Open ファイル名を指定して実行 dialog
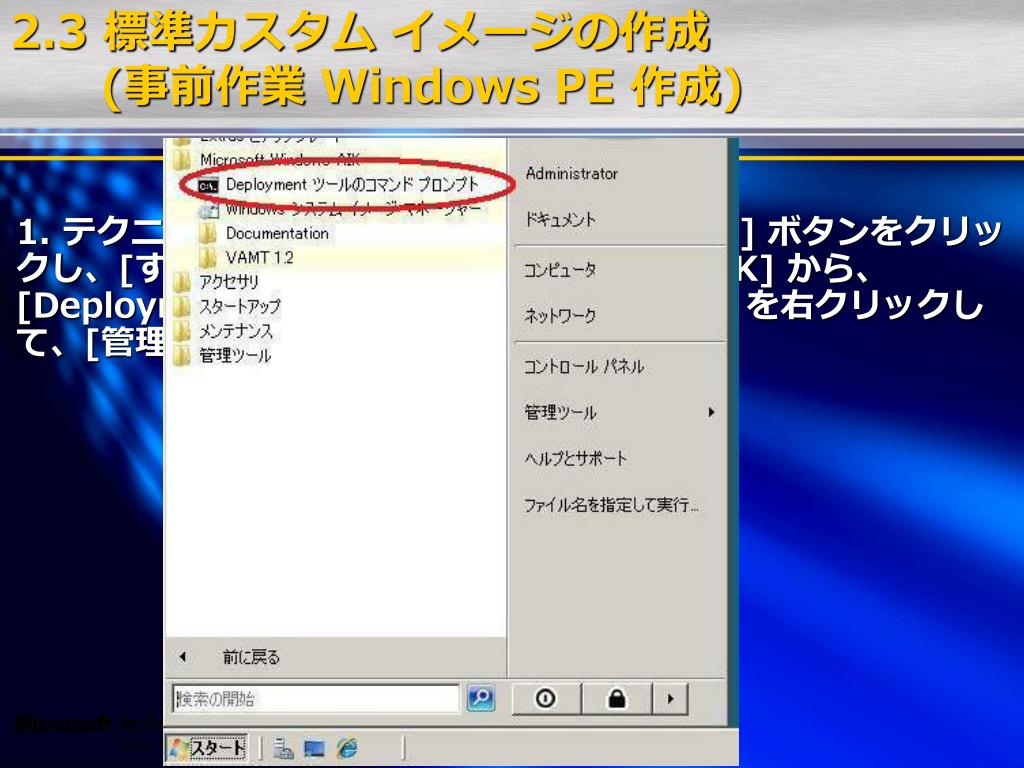This screenshot has width=1024, height=768. (611, 505)
